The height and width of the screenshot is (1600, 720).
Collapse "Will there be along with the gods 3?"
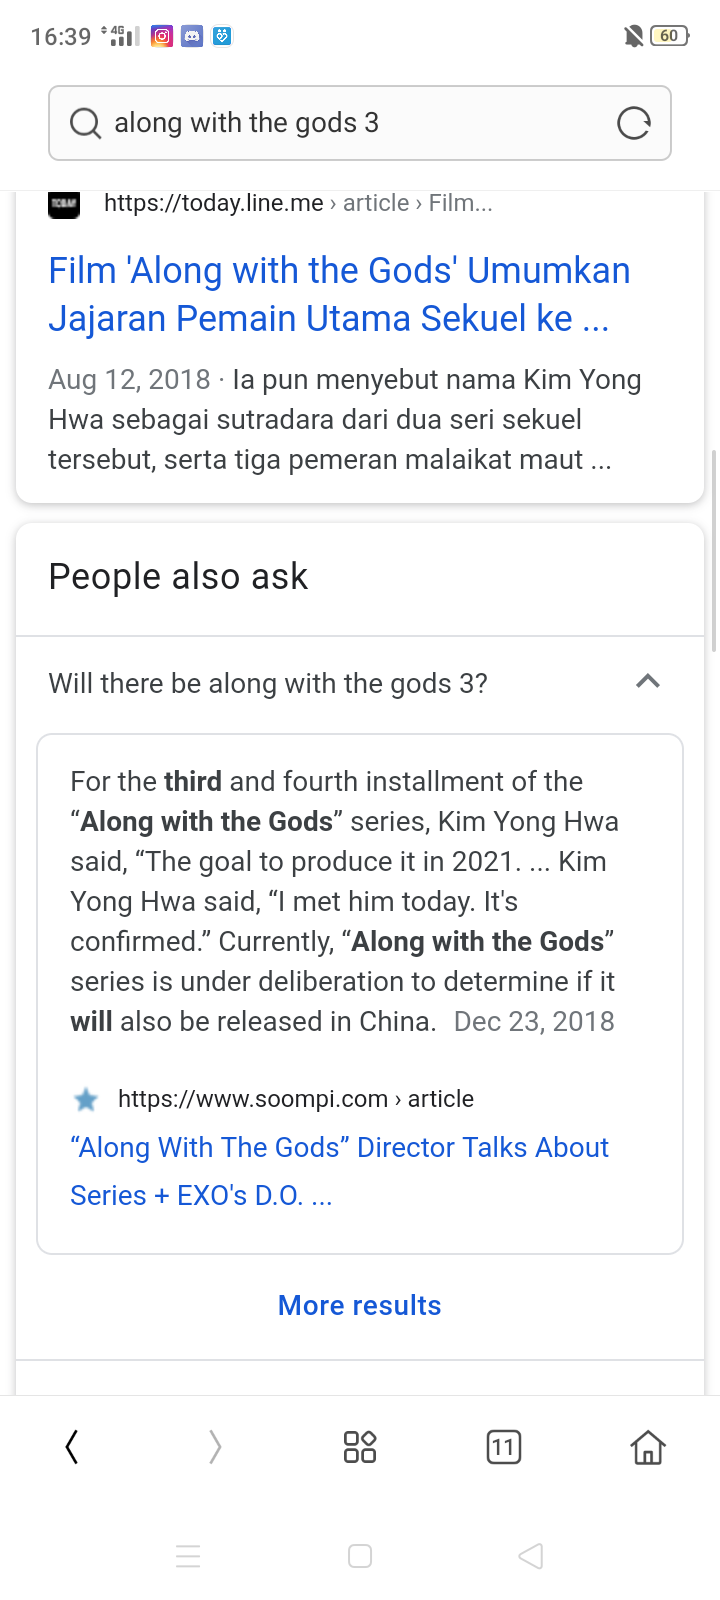tap(648, 682)
